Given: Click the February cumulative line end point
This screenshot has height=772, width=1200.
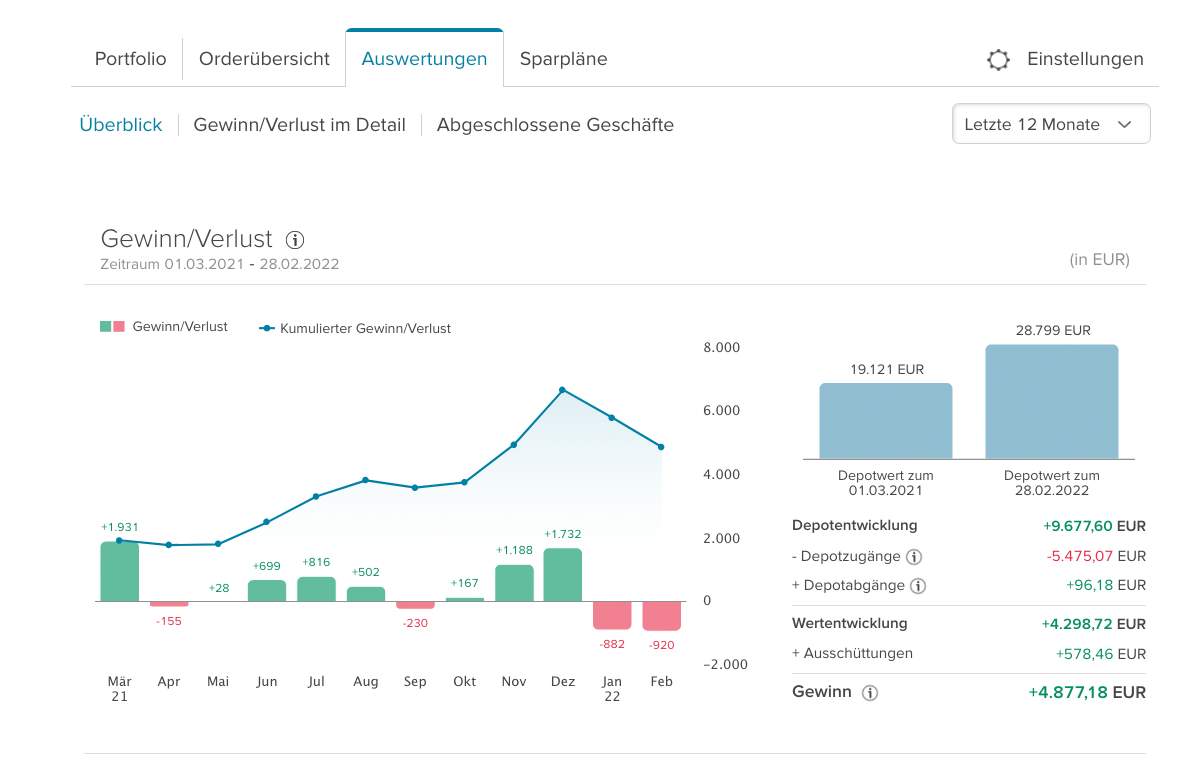Looking at the screenshot, I should coord(661,447).
